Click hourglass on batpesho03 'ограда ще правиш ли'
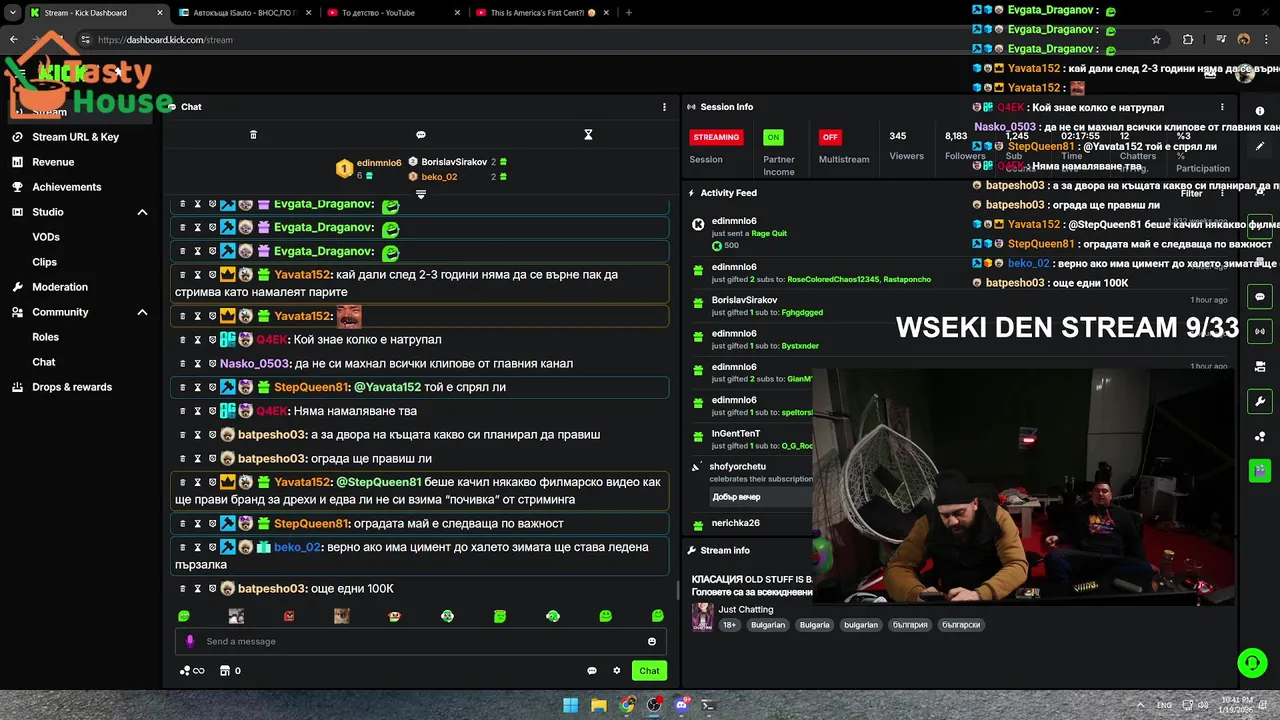 point(197,459)
